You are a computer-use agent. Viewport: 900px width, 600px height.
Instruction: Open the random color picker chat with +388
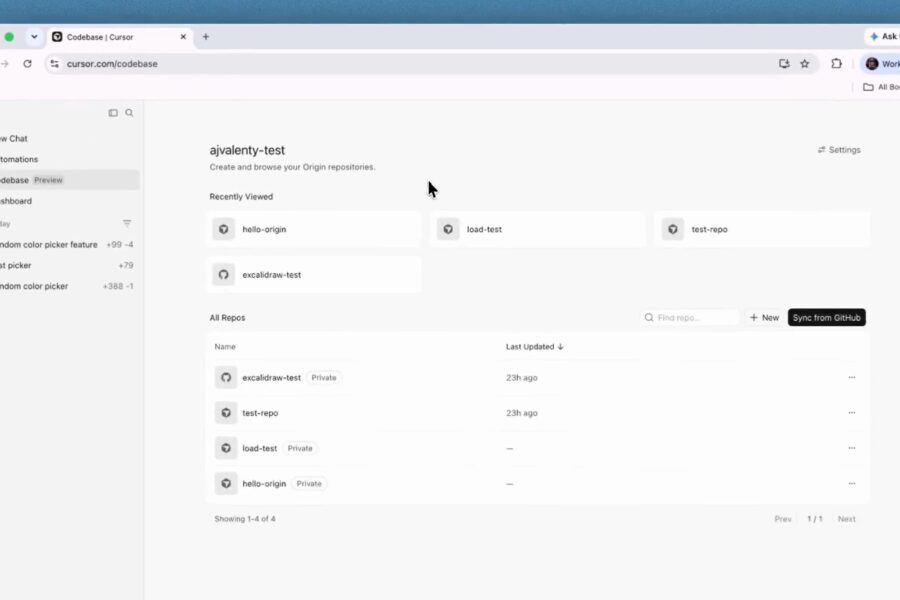[x=69, y=286]
